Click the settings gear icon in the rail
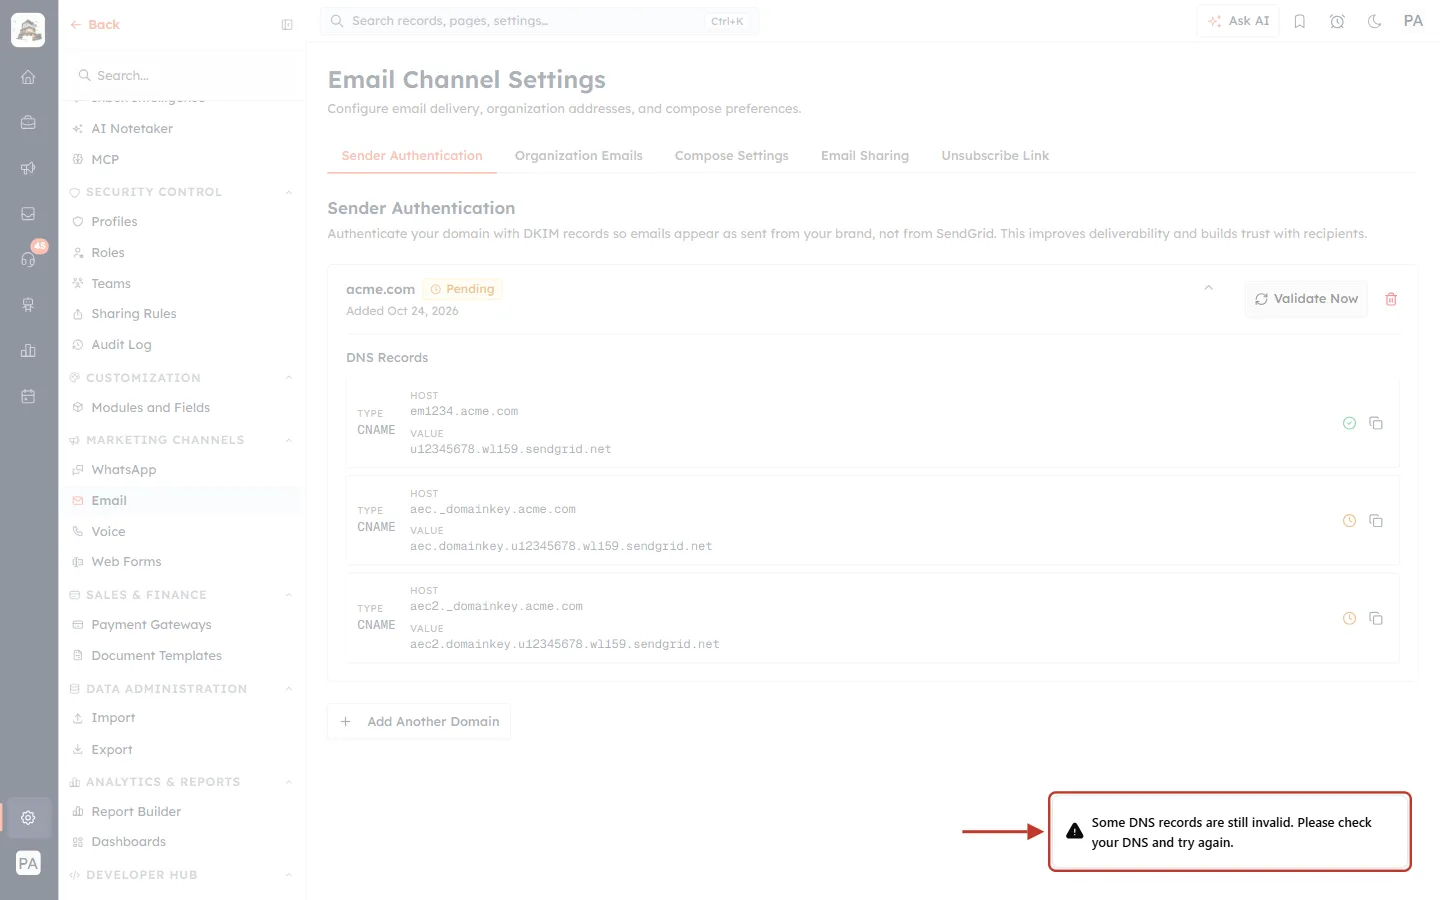Screen dimensions: 1440x900 click(x=28, y=817)
